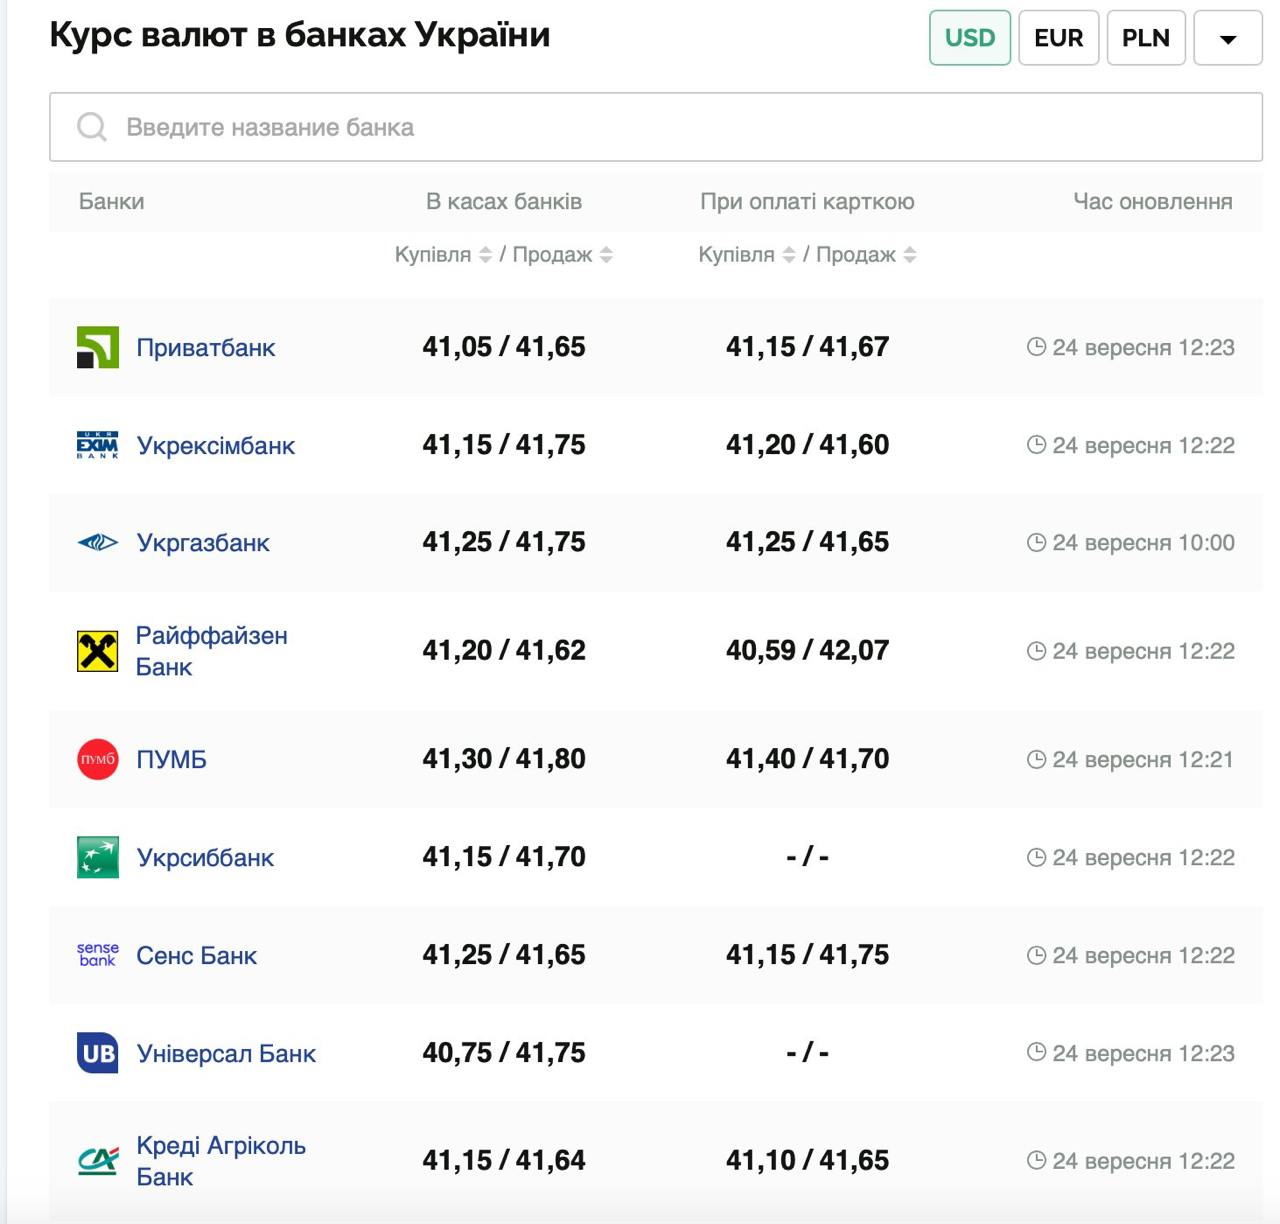Open the Універсал Банк link
Screen dimensions: 1280x1224
click(226, 1053)
